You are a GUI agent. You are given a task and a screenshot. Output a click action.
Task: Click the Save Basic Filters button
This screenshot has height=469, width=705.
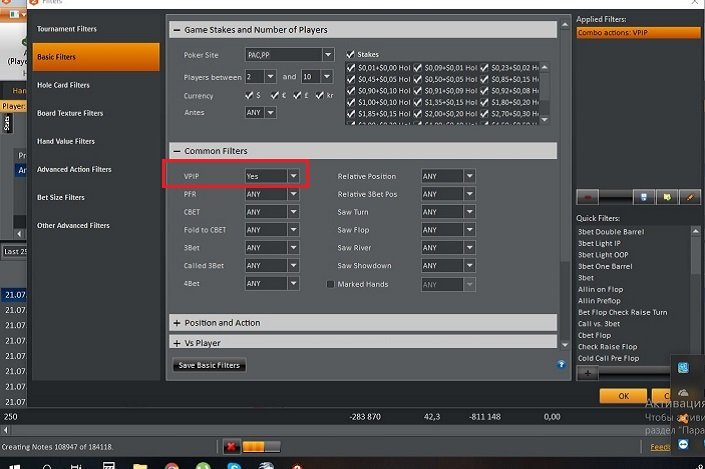pyautogui.click(x=209, y=365)
